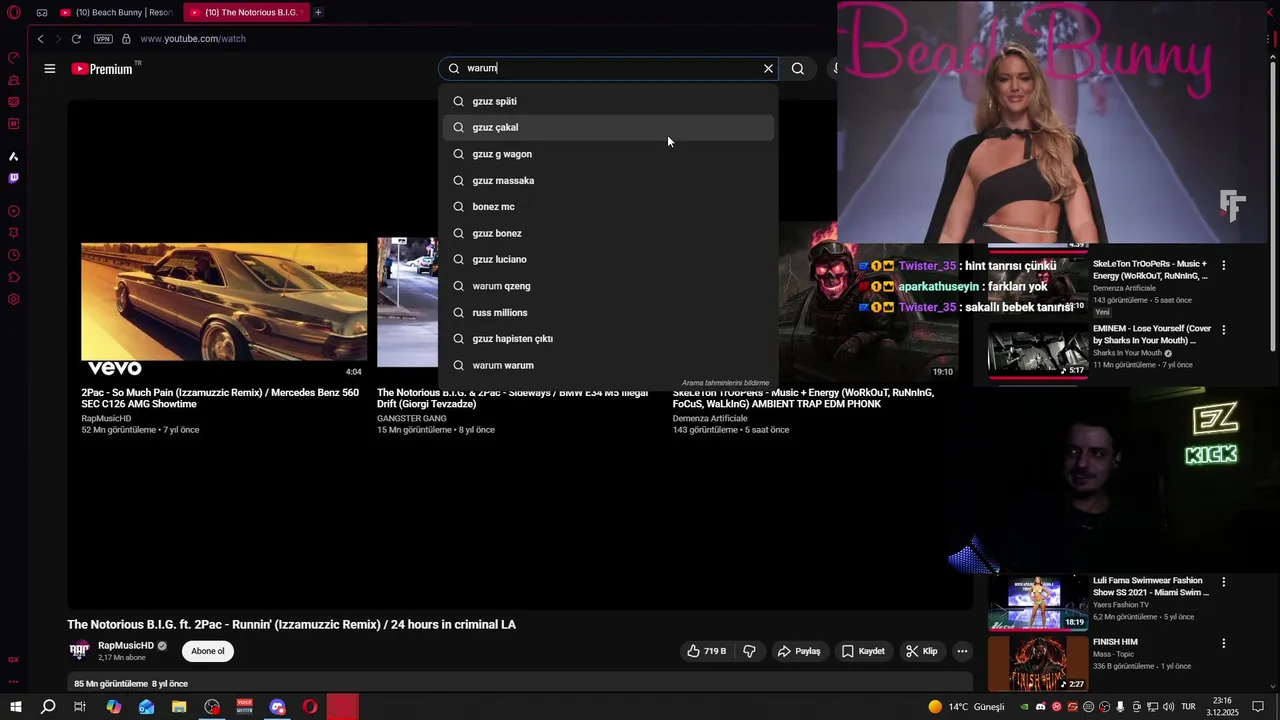
Task: Select 'gzuz luciano' suggestion
Action: [x=608, y=259]
